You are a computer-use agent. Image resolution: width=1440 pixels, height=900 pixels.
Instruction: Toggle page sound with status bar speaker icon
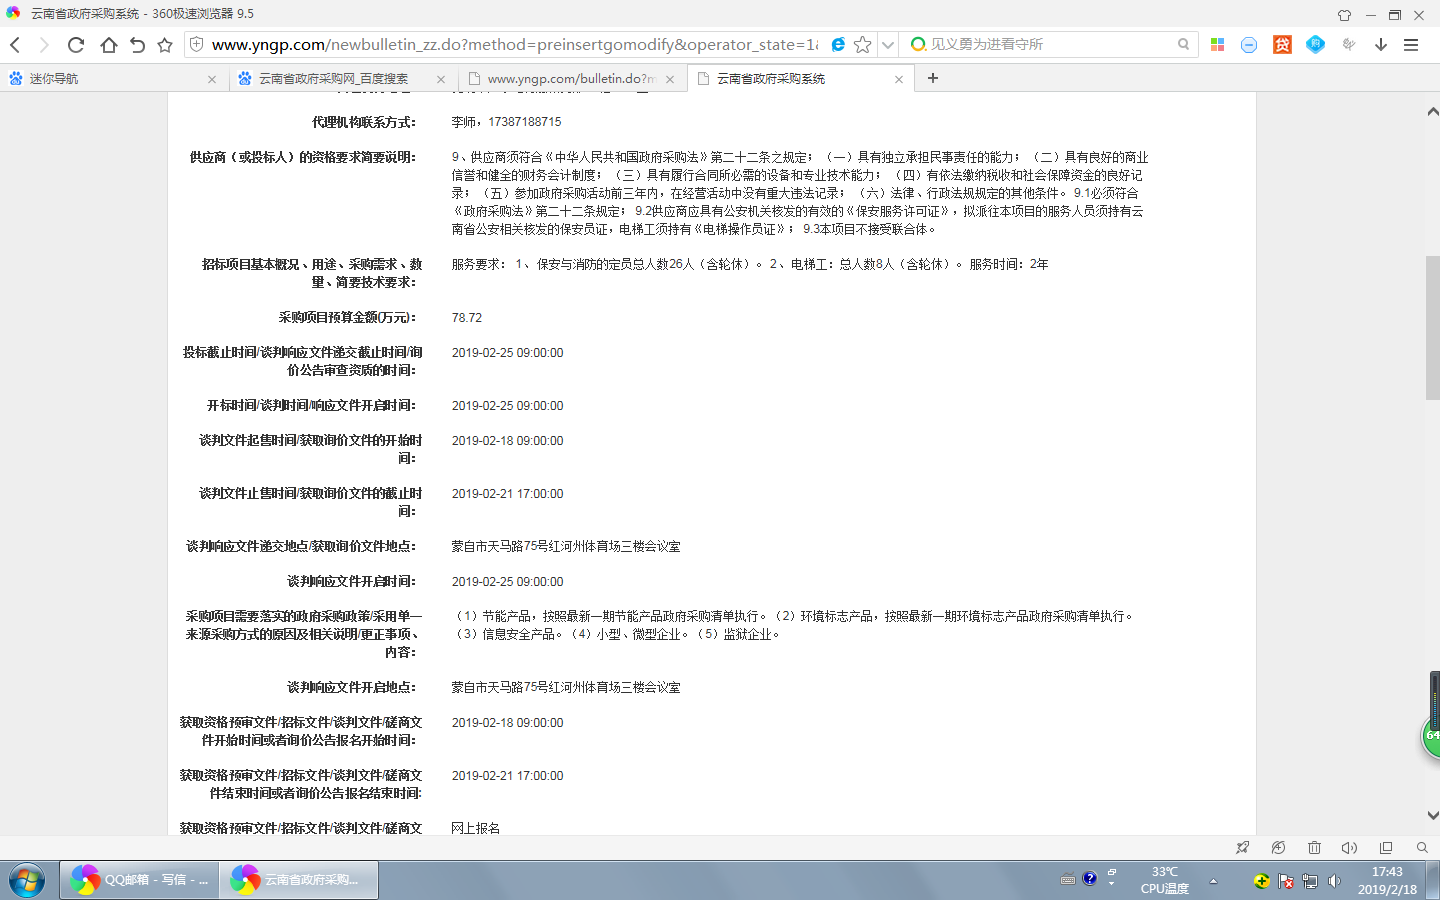click(1349, 848)
